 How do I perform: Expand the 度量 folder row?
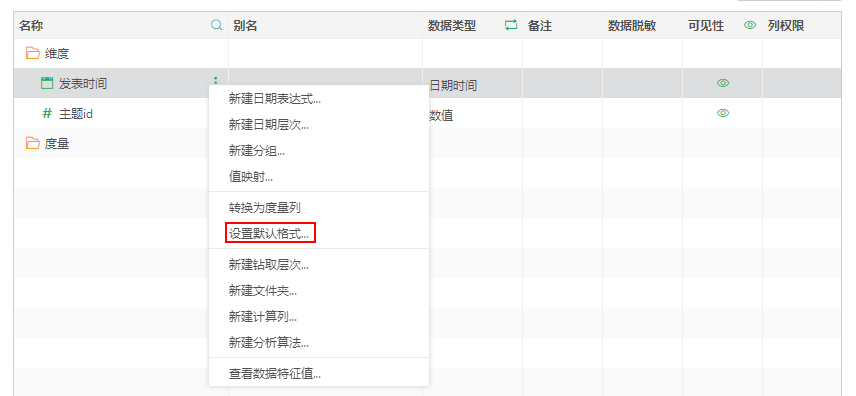click(x=121, y=143)
